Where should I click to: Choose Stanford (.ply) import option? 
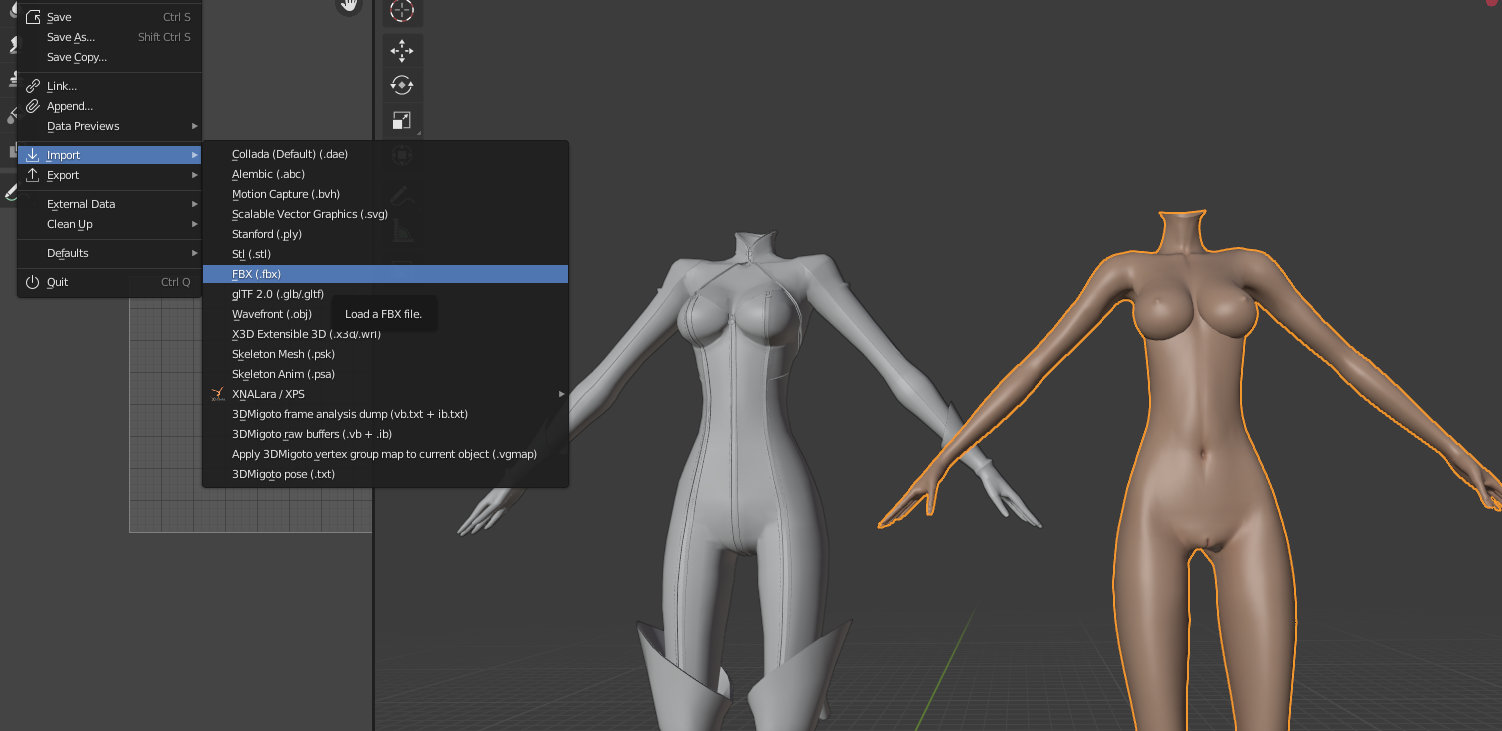[385, 234]
